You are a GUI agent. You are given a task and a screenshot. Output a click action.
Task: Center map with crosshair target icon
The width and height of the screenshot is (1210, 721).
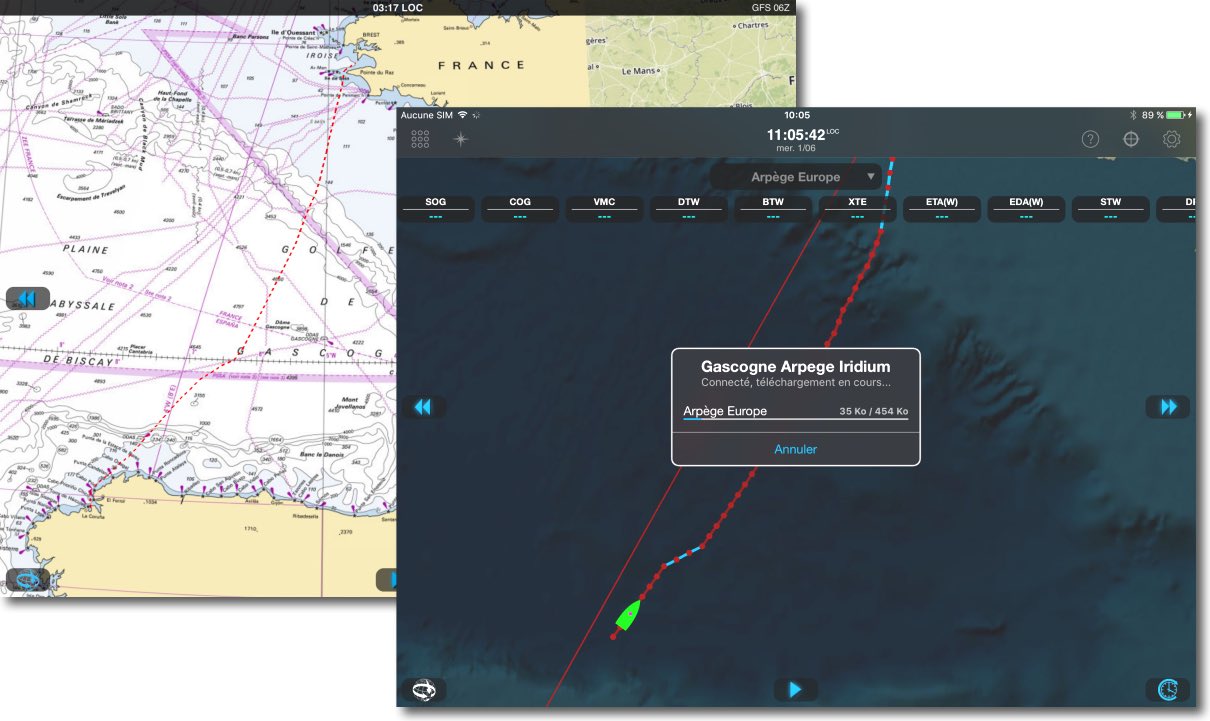click(1131, 139)
